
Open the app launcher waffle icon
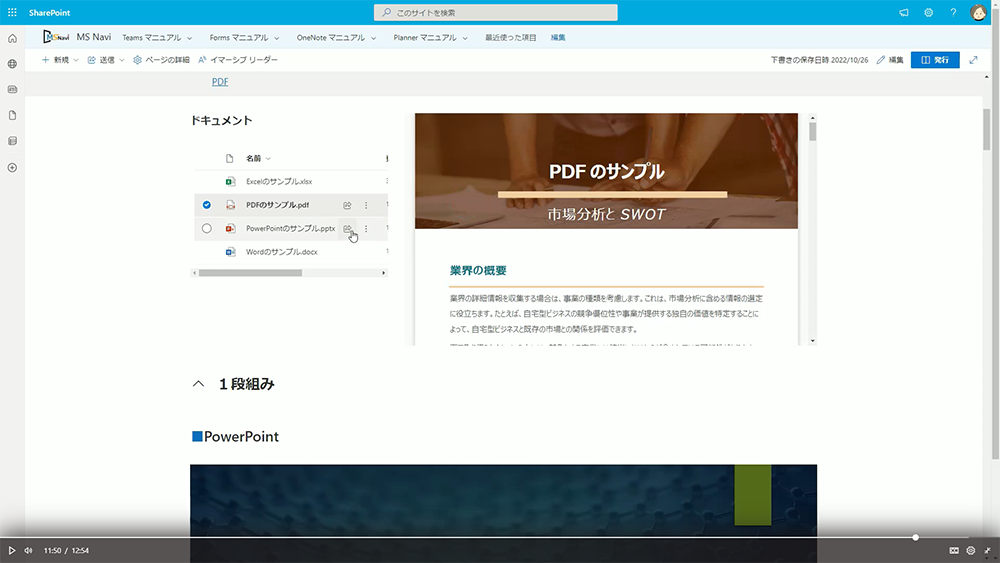point(12,12)
